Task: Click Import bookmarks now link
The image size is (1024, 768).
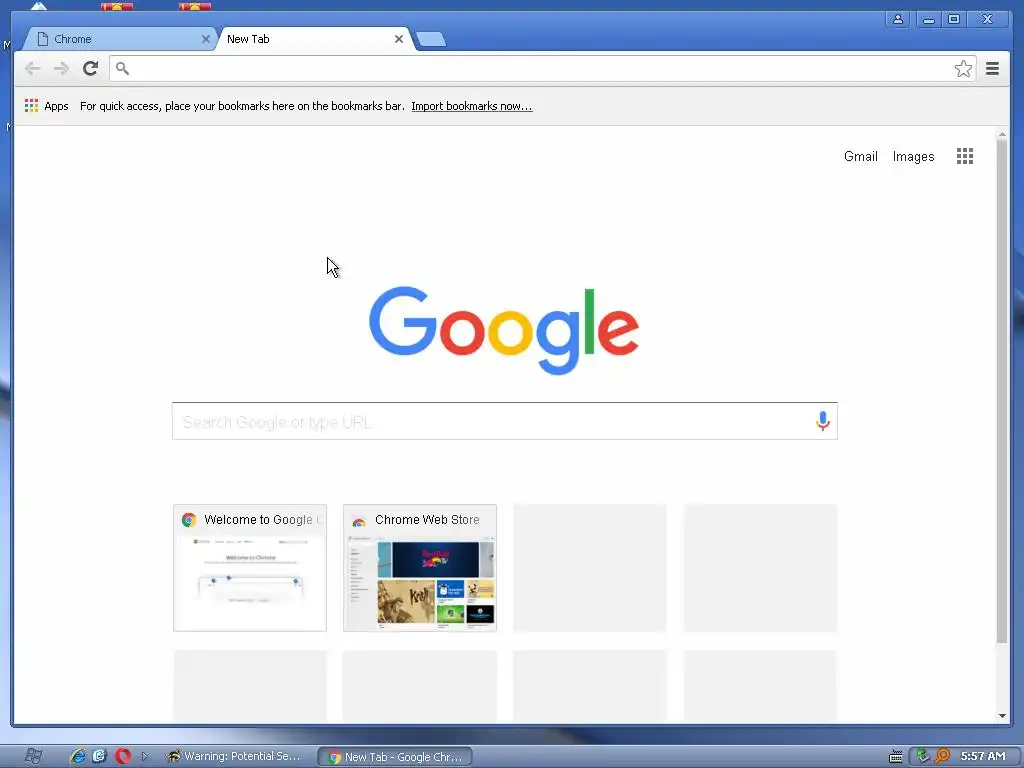Action: pos(472,106)
